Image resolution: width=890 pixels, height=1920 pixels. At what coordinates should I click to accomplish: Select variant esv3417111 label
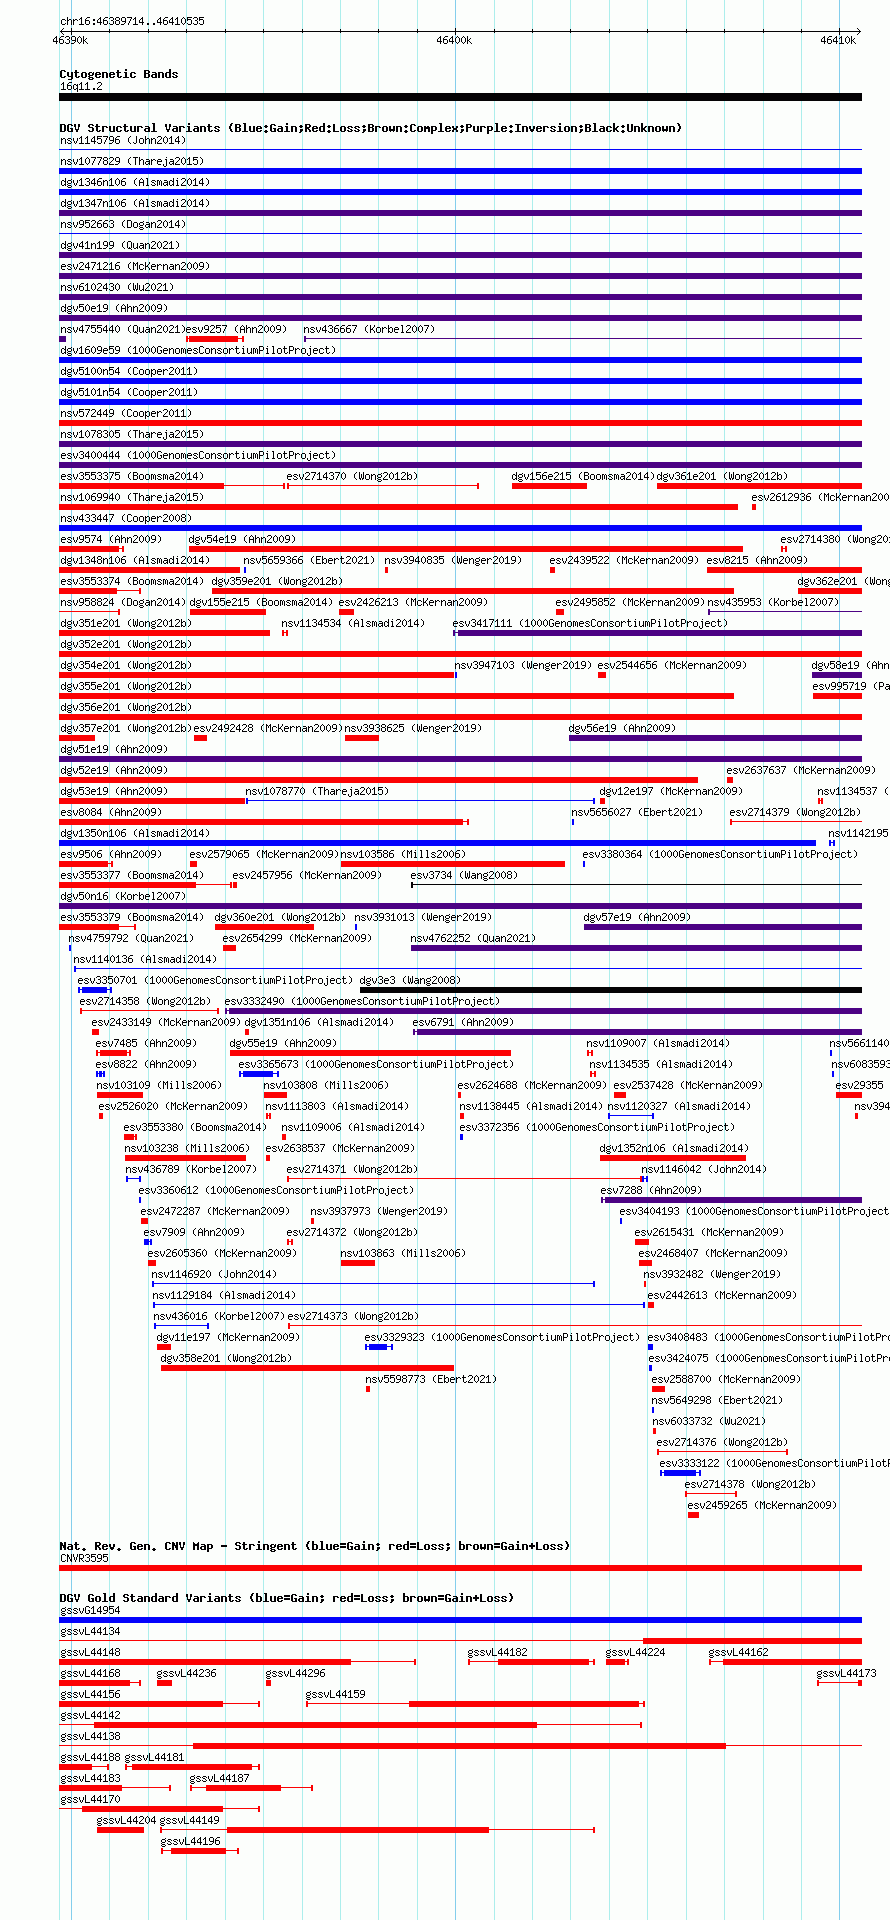(590, 623)
